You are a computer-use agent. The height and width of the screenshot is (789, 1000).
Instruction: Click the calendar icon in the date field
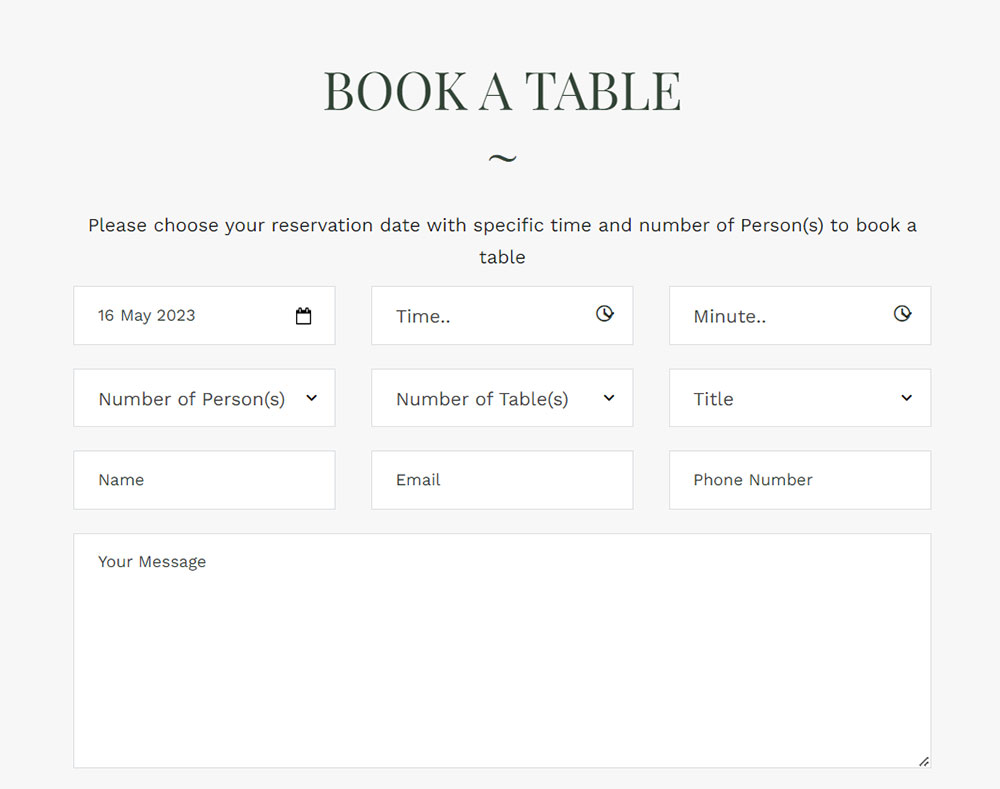(x=304, y=316)
